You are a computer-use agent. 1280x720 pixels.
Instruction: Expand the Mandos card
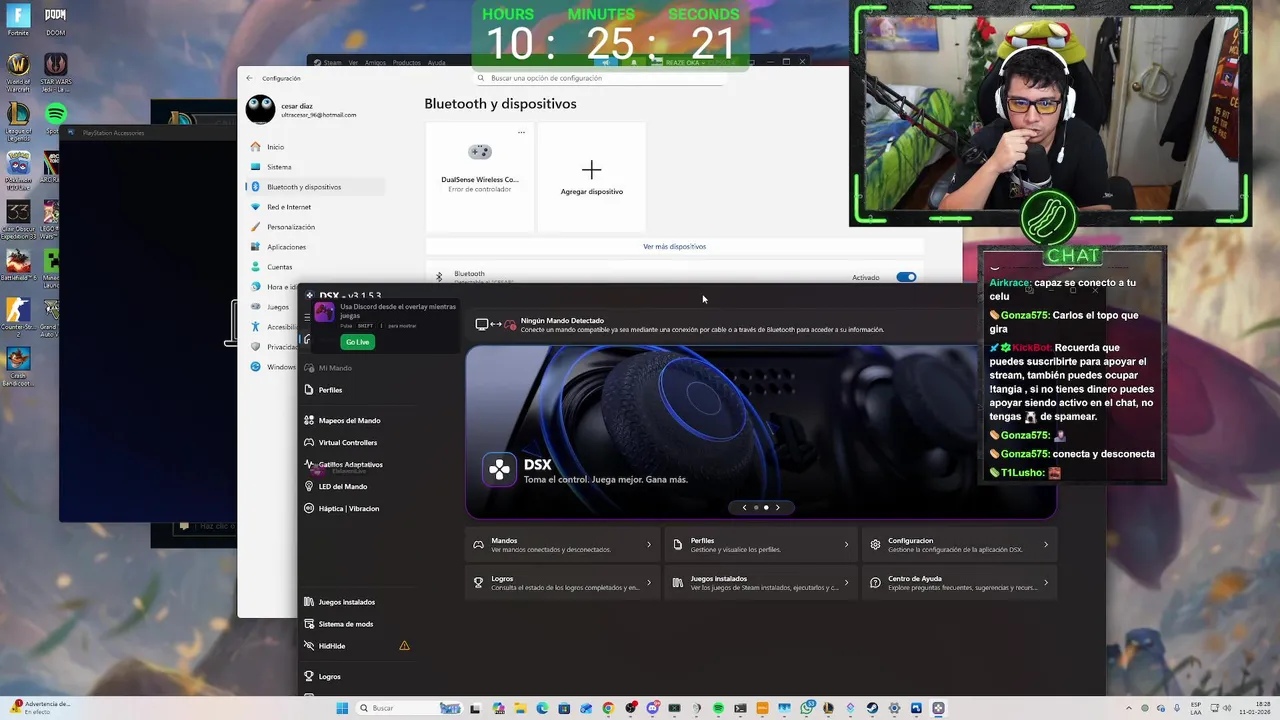pos(563,545)
